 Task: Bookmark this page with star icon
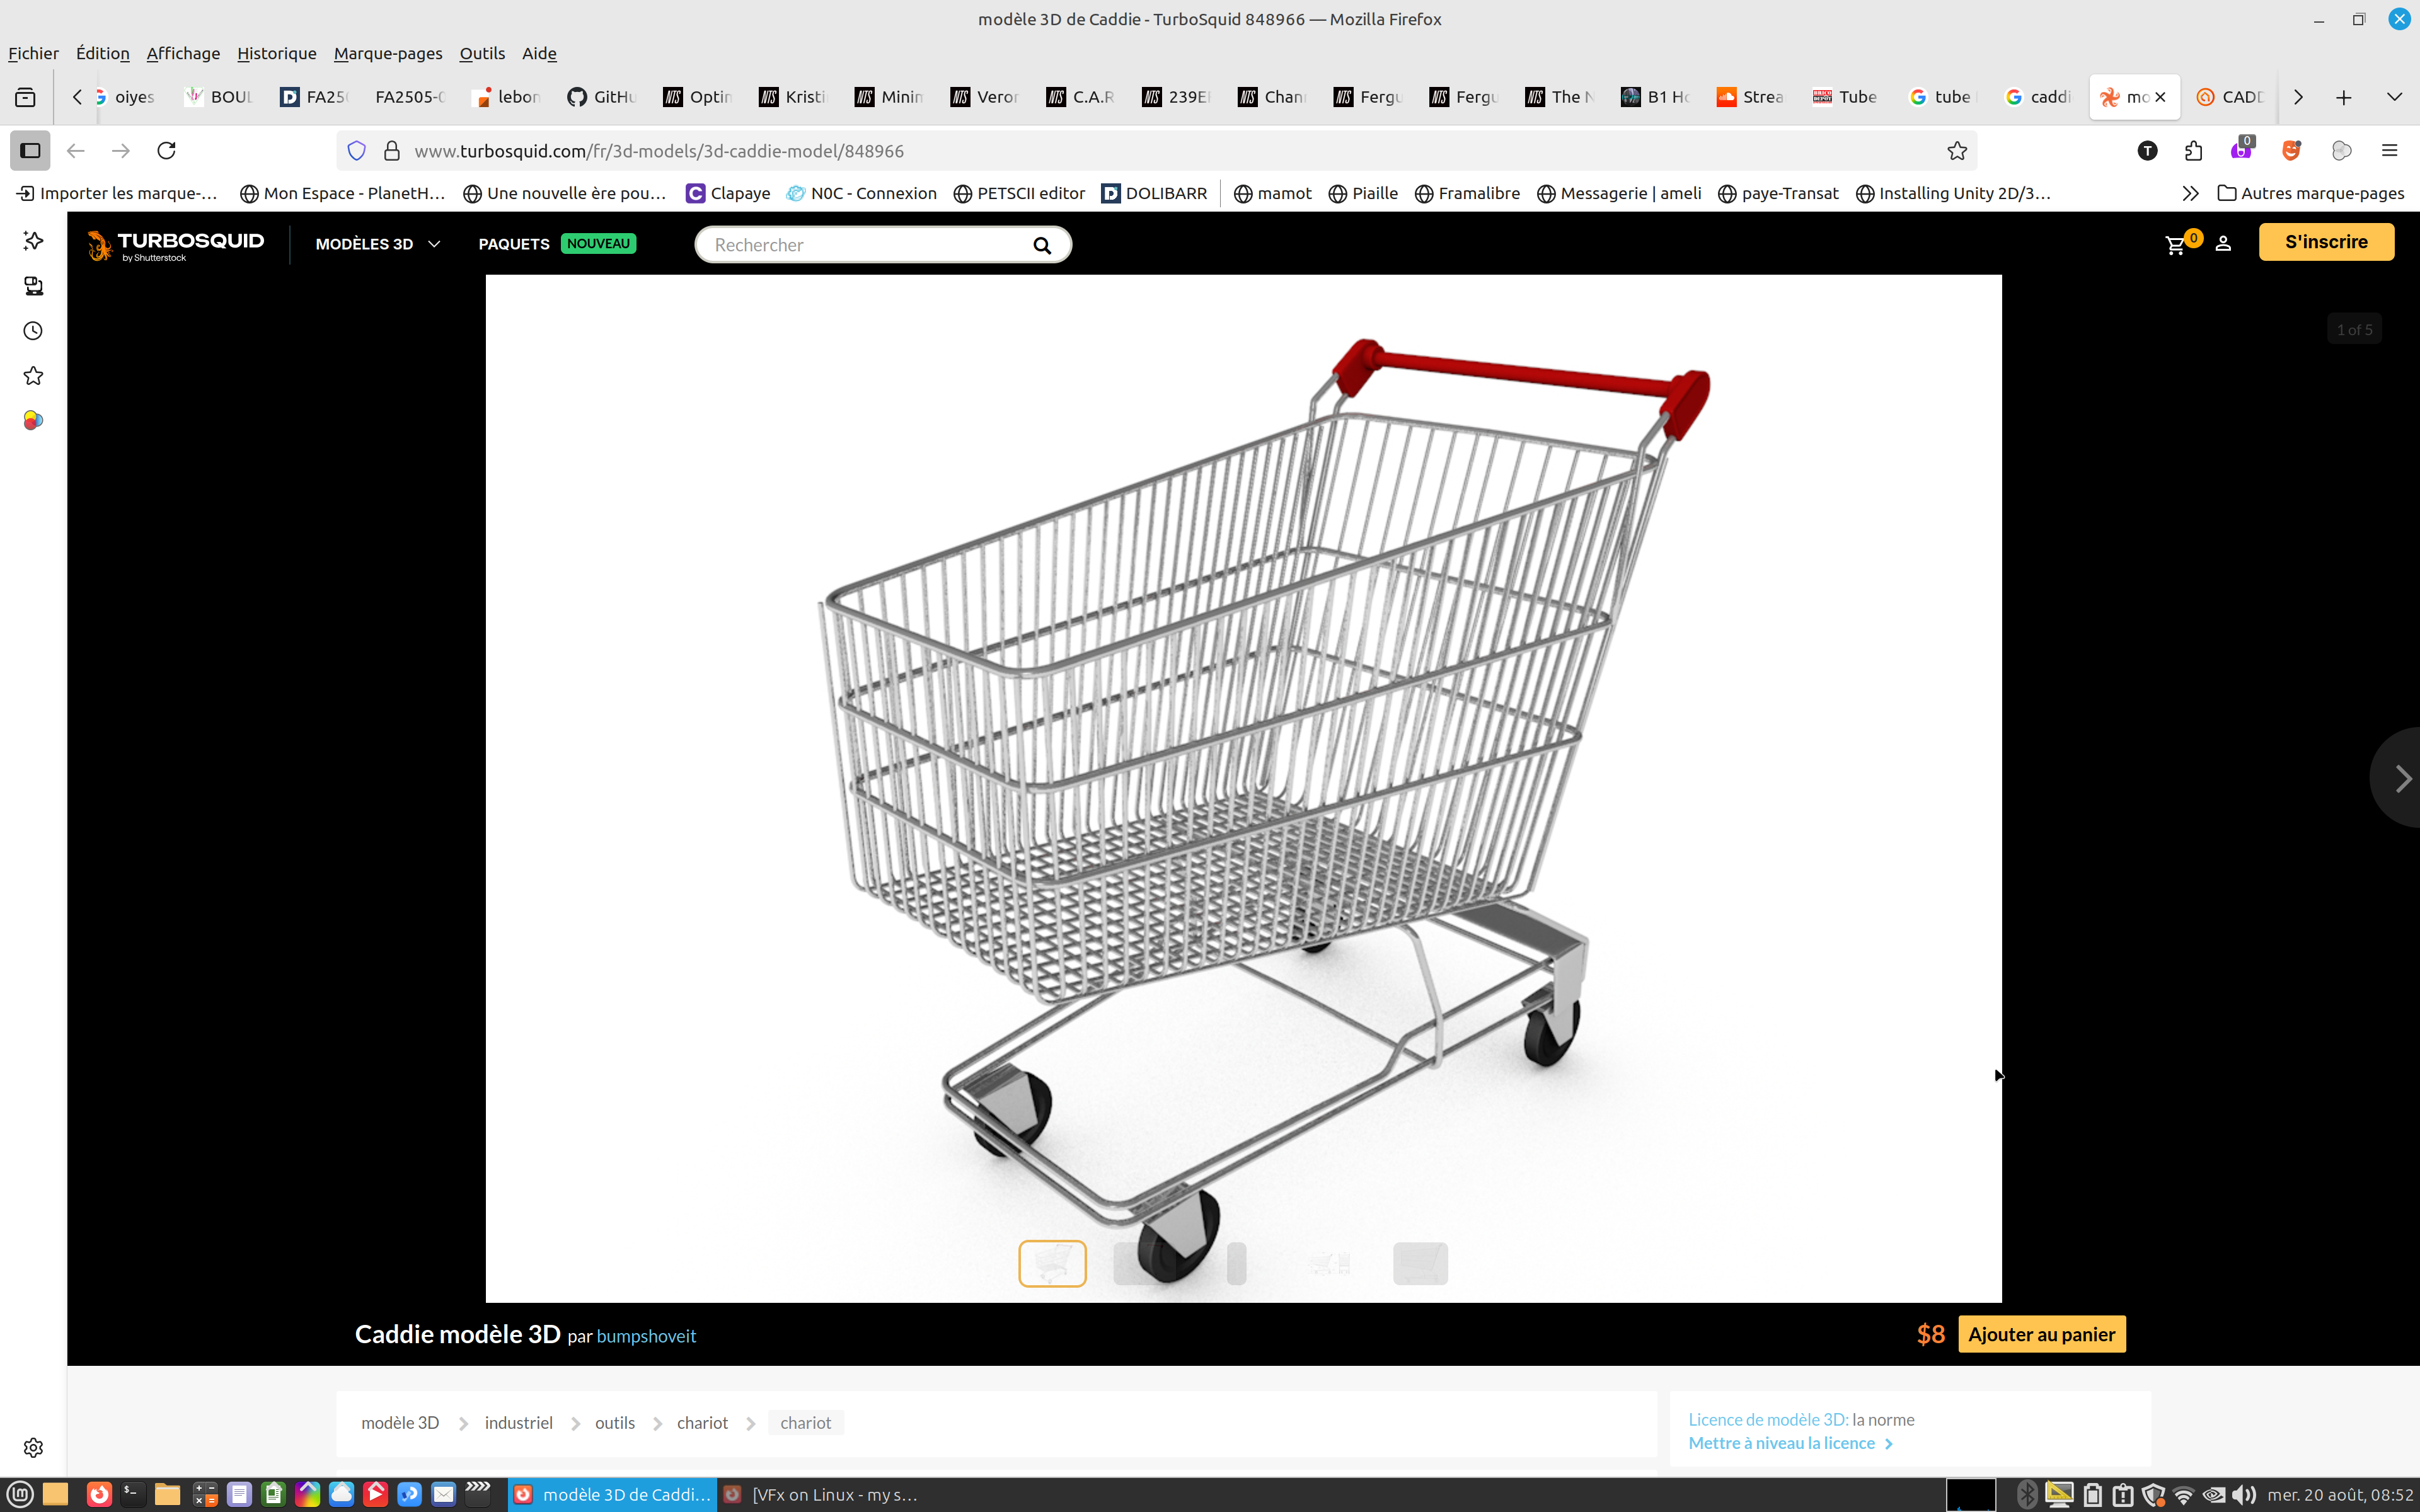pyautogui.click(x=1957, y=151)
